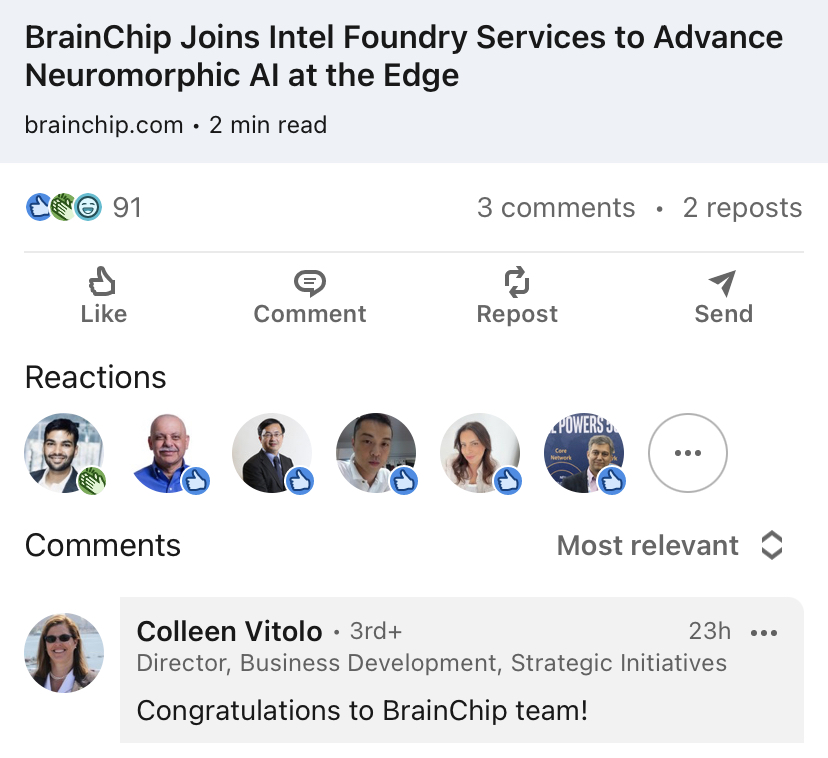828x758 pixels.
Task: Click the sort chevron arrows beside Most relevant
Action: pyautogui.click(x=771, y=545)
